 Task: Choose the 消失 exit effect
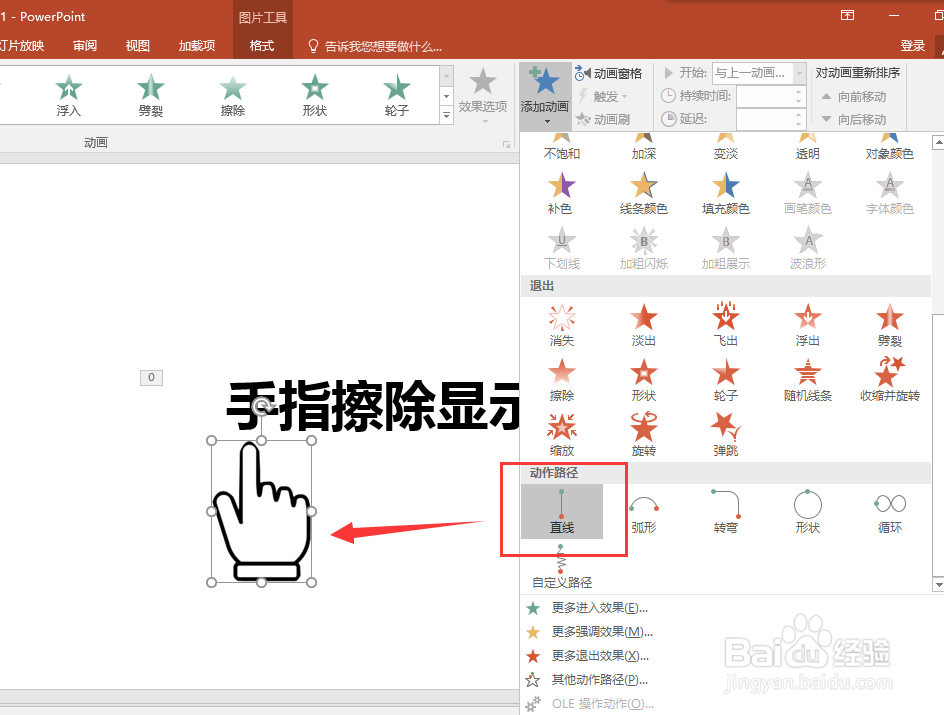click(x=561, y=326)
